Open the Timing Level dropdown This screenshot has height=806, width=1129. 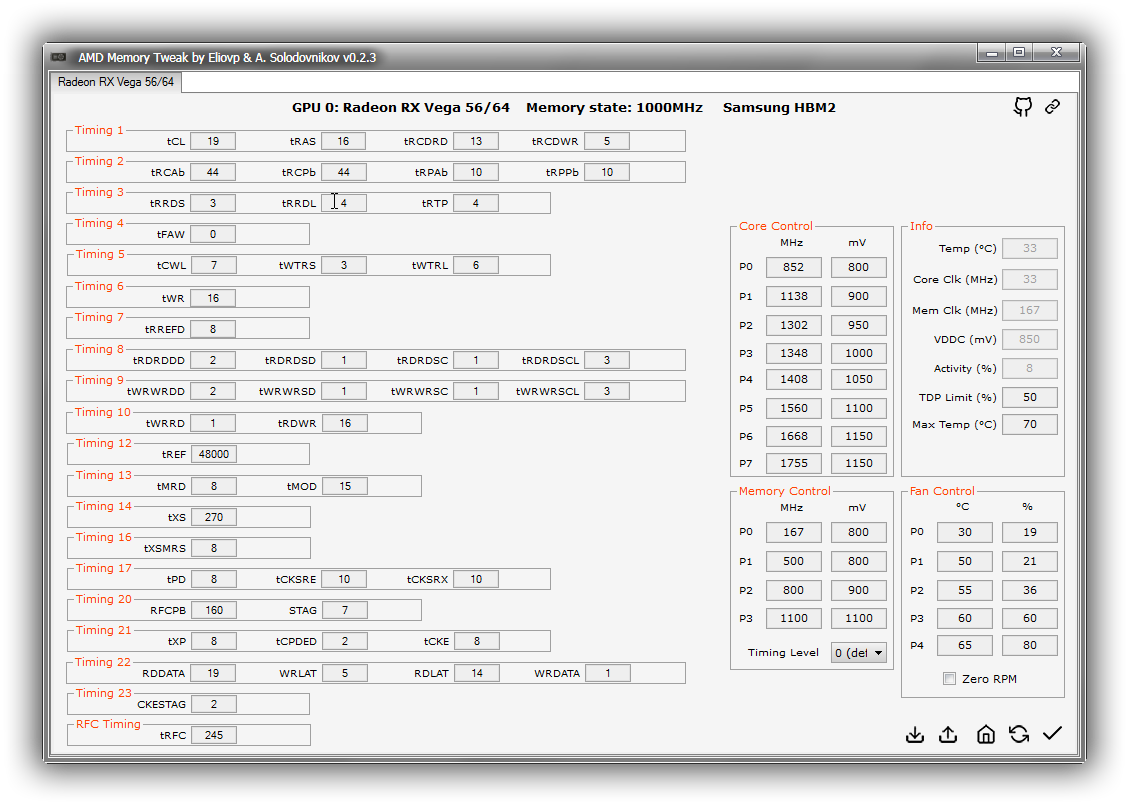(858, 653)
